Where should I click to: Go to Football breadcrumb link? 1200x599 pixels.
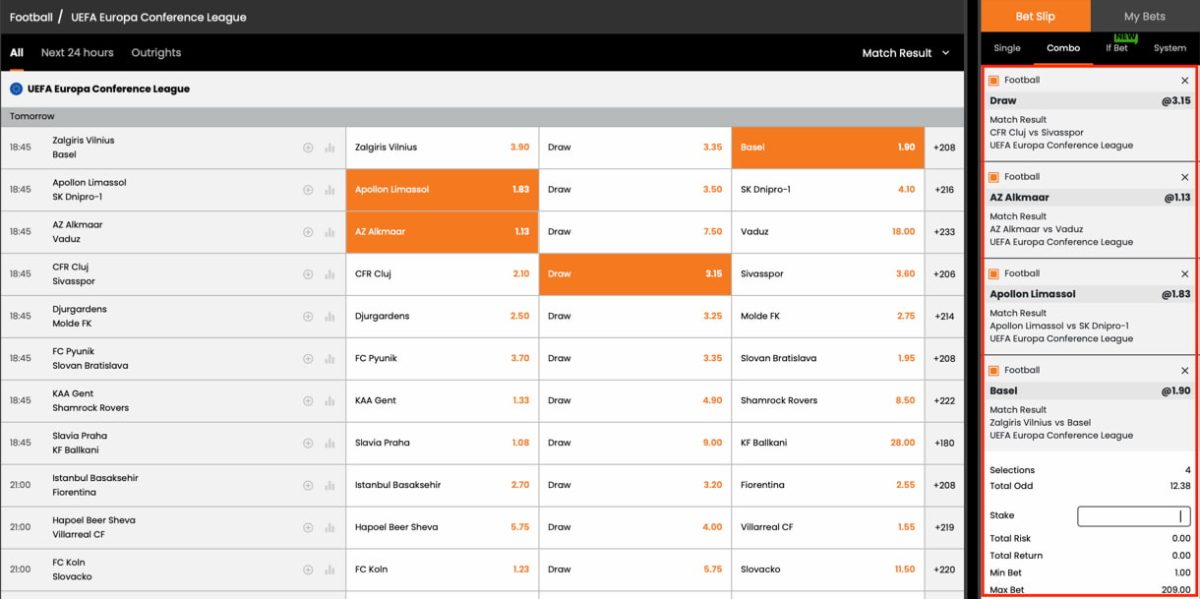(31, 17)
